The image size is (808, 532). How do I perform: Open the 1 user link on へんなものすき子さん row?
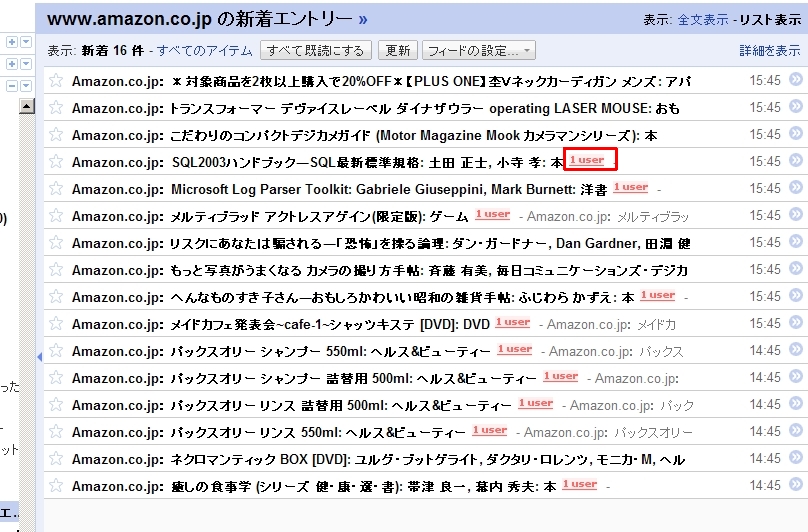pyautogui.click(x=658, y=295)
